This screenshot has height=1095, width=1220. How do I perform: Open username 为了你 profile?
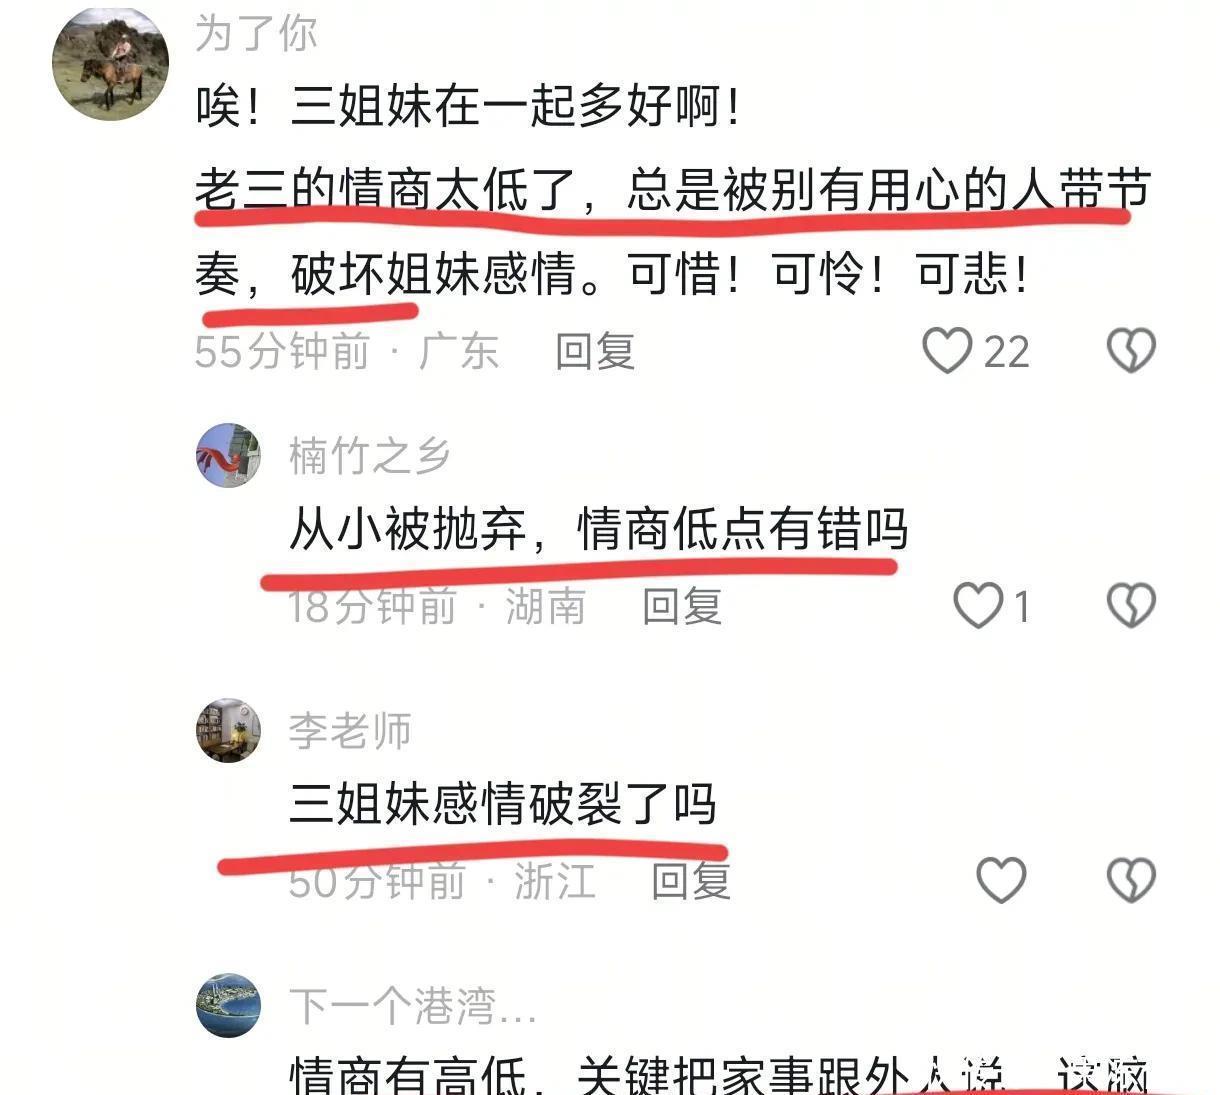(x=256, y=33)
